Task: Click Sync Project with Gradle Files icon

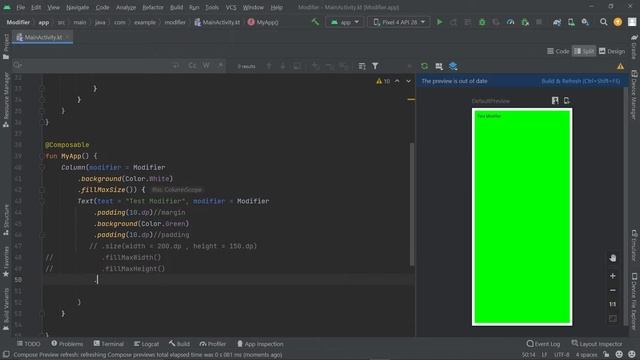Action: (557, 22)
